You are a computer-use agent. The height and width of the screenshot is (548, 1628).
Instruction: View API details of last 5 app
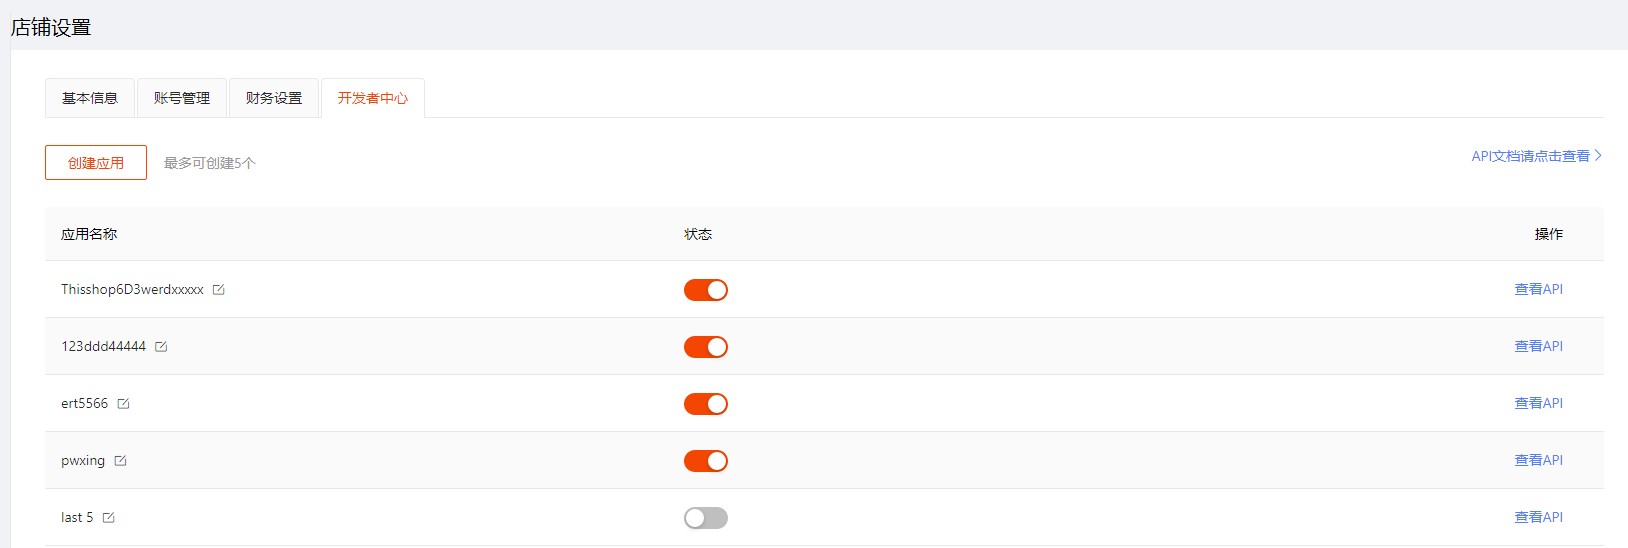pyautogui.click(x=1538, y=517)
